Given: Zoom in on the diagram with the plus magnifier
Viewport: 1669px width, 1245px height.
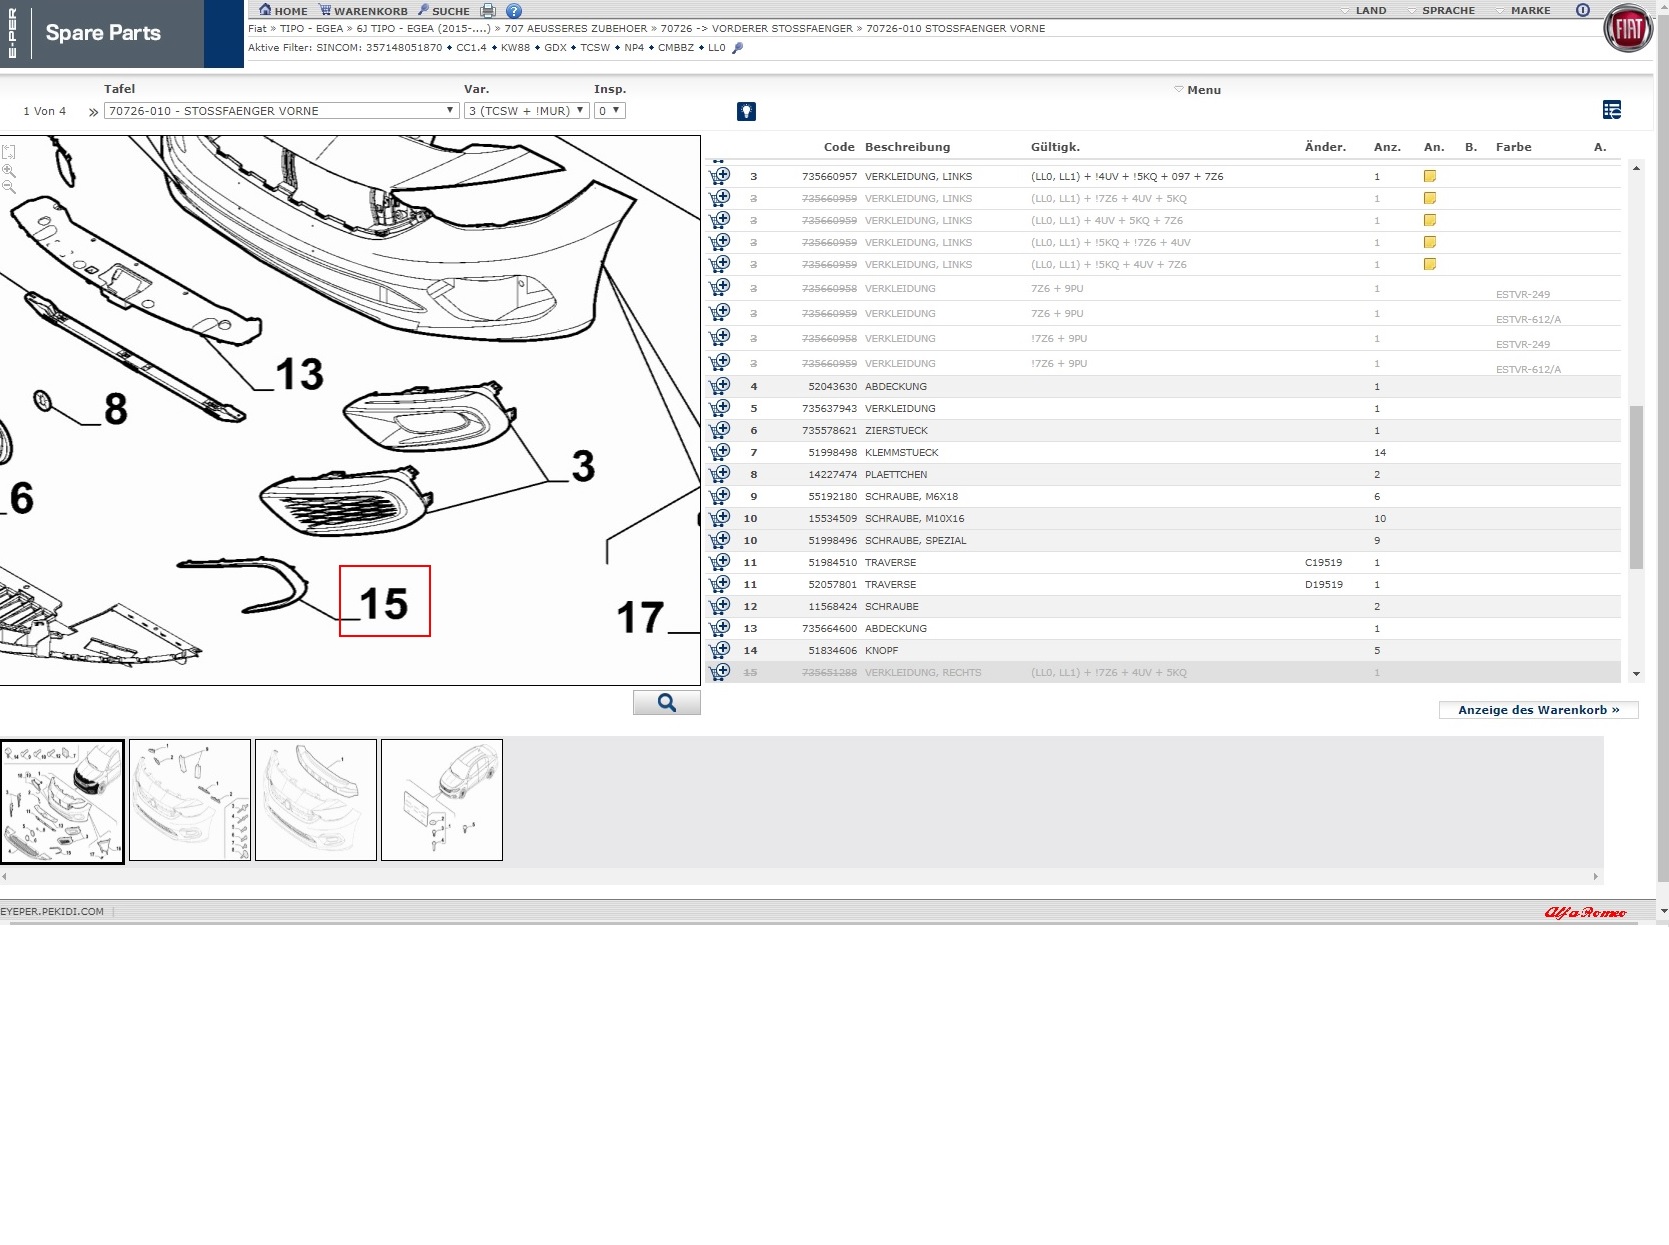Looking at the screenshot, I should tap(9, 171).
